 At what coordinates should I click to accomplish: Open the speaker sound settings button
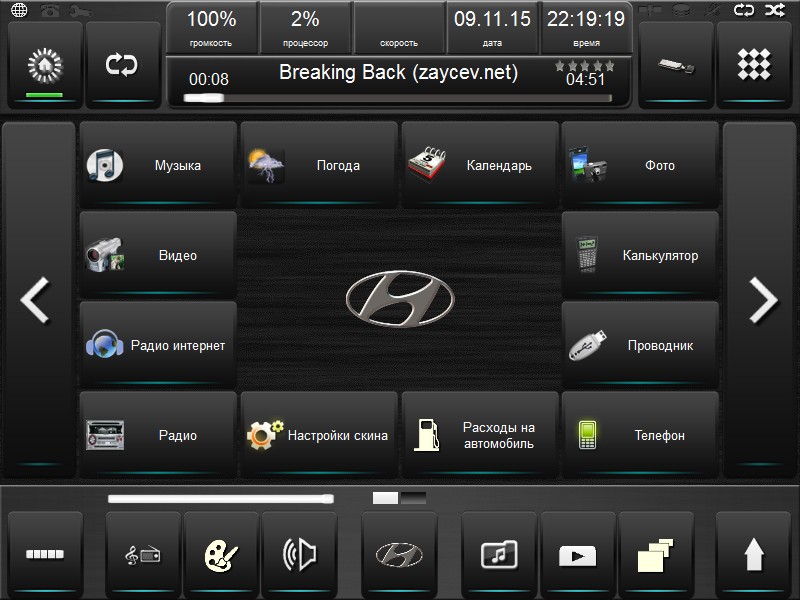click(299, 554)
